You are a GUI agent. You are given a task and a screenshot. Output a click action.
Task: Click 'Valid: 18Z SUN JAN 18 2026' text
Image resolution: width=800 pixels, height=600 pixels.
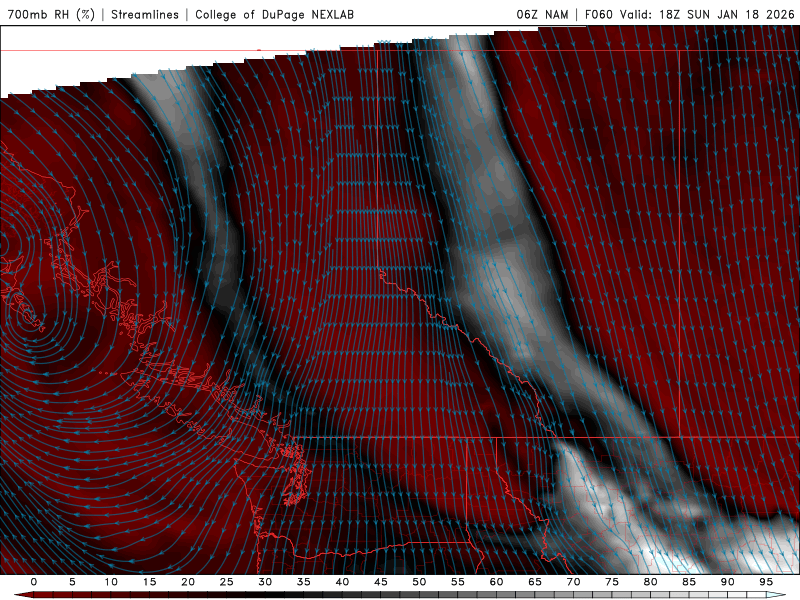pos(707,14)
